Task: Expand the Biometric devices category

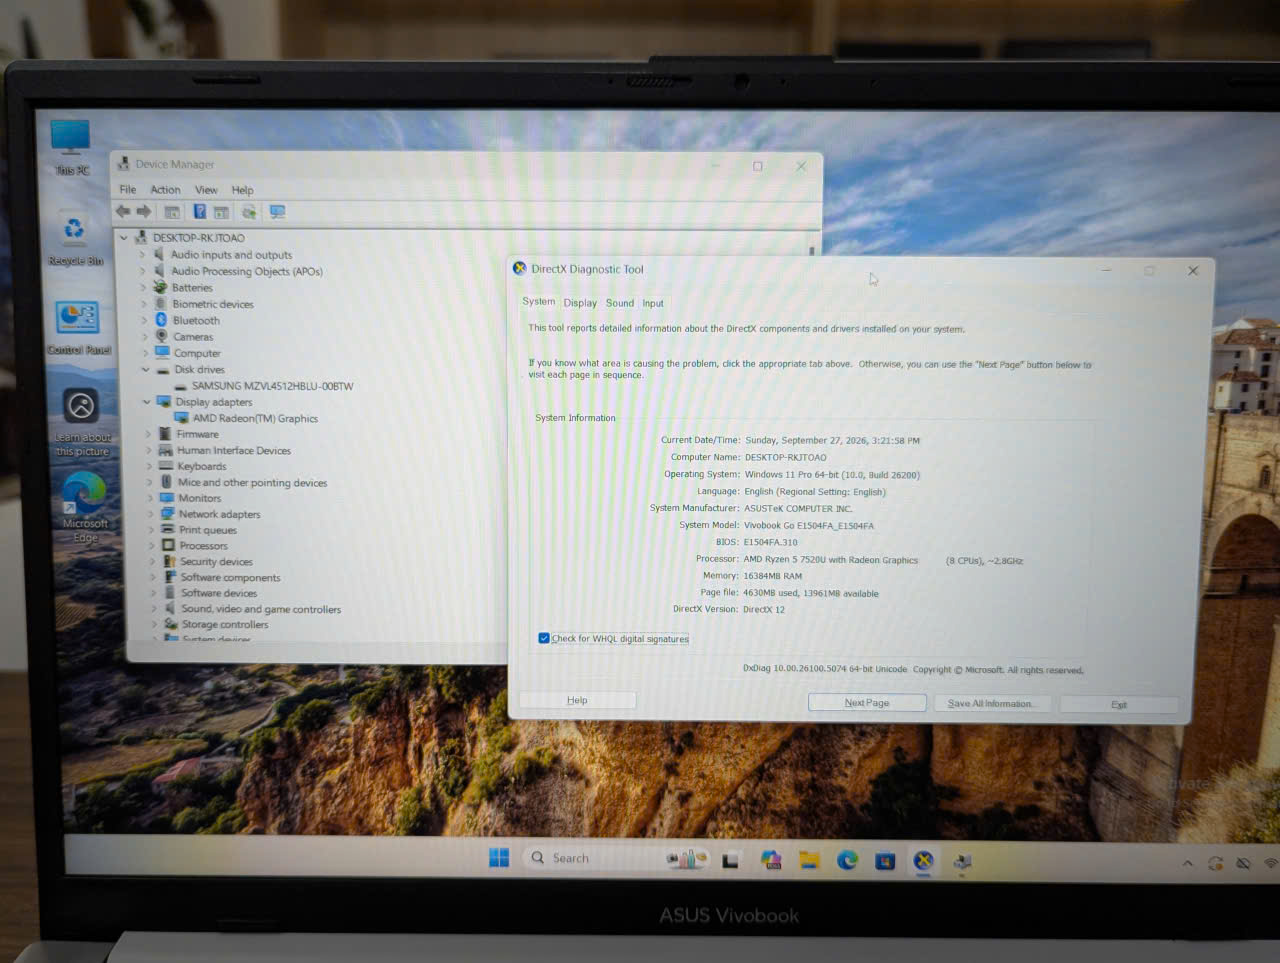Action: (144, 304)
